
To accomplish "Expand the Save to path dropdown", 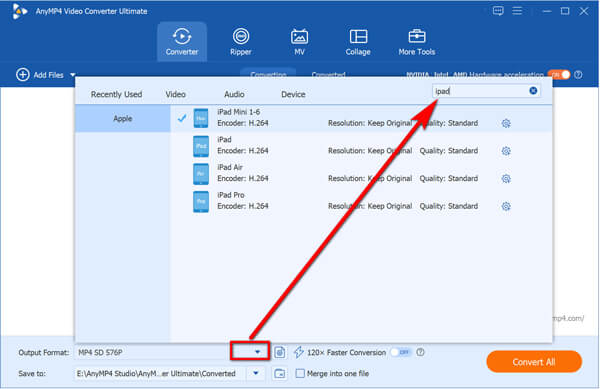I will [256, 373].
